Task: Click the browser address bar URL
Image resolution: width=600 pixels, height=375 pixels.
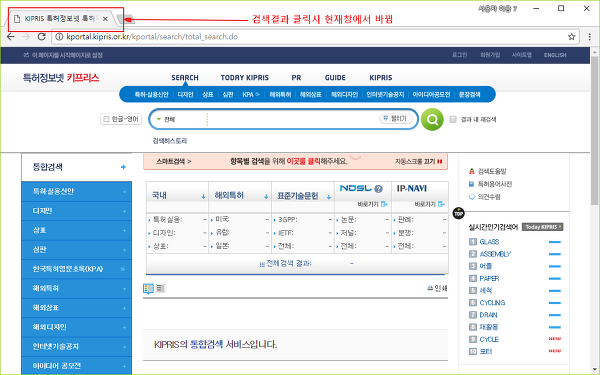Action: 152,37
